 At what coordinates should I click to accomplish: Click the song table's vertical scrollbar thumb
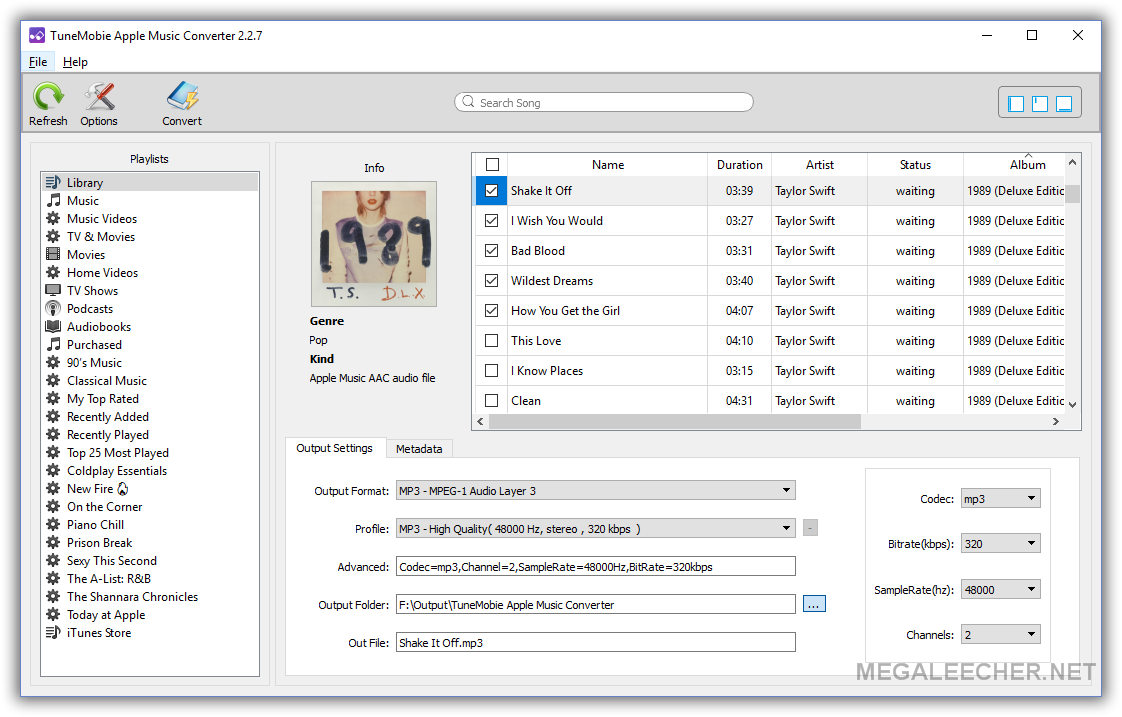click(x=1072, y=193)
